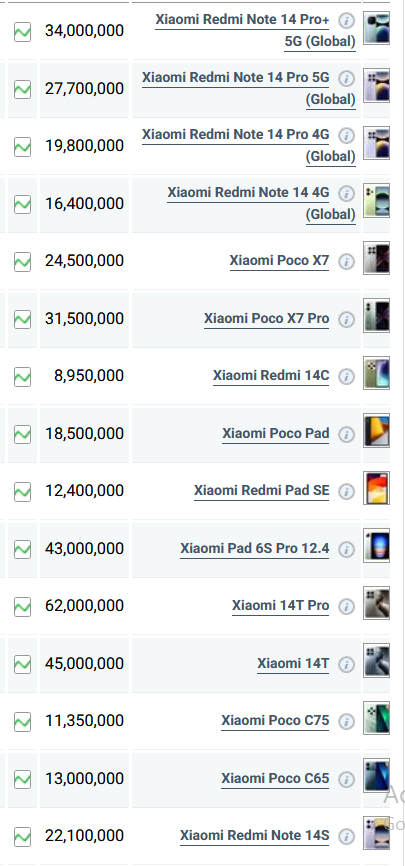Open Xiaomi Redmi Note 14 Pro+ 5G link
The width and height of the screenshot is (405, 866).
(x=255, y=30)
